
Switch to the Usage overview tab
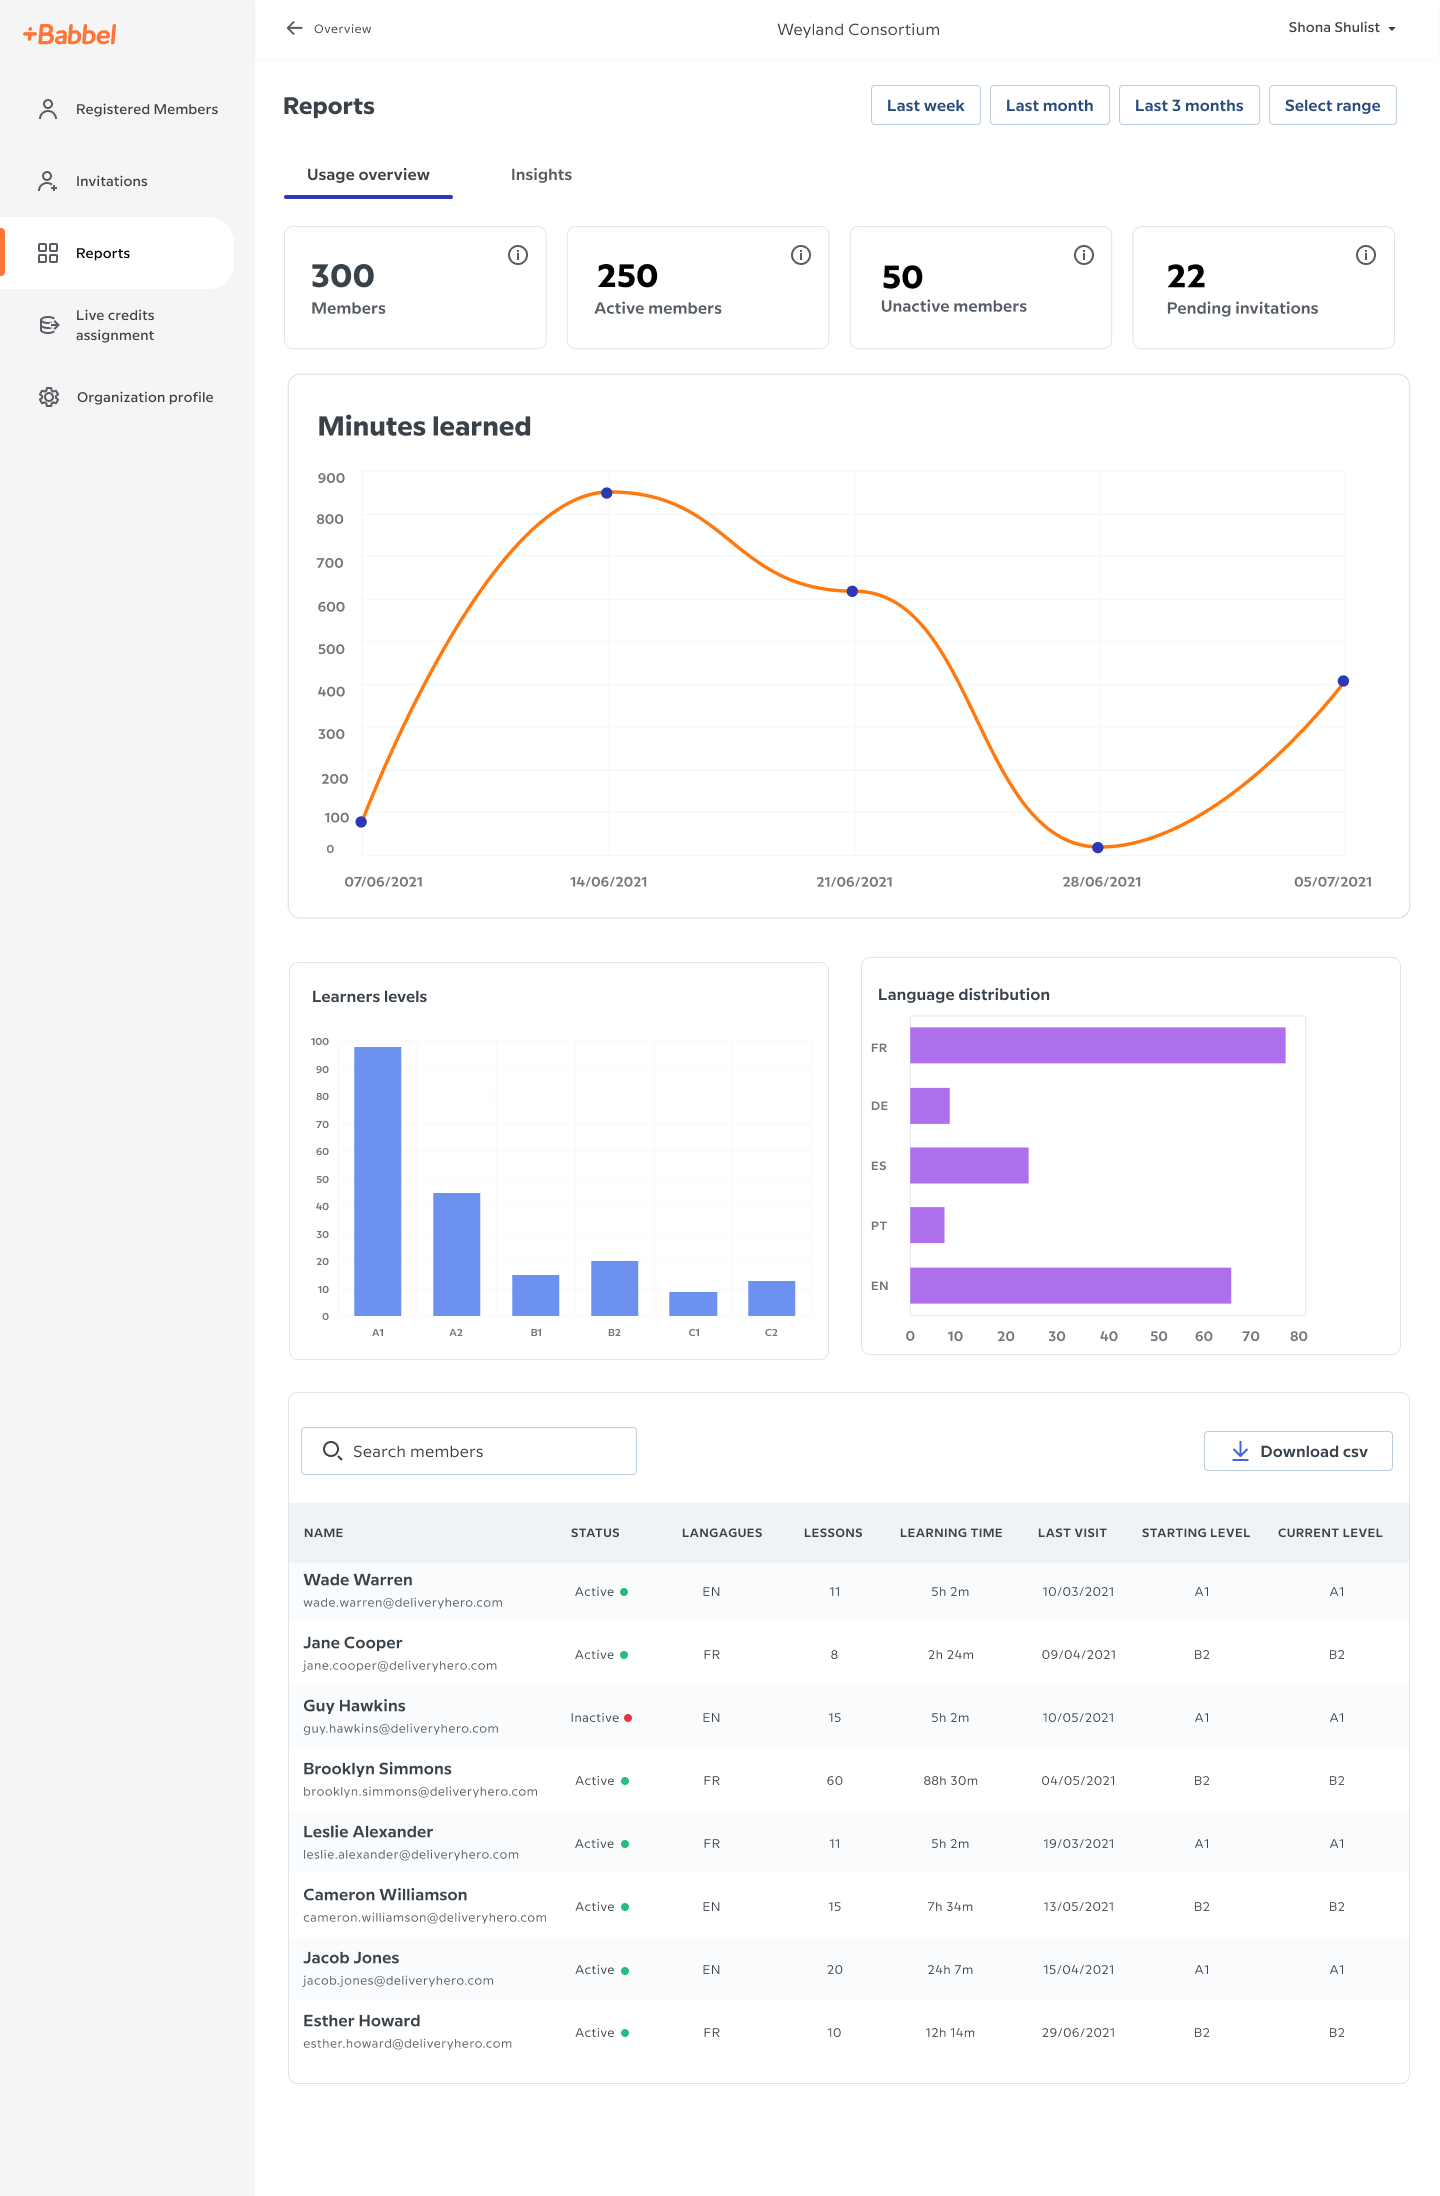point(368,175)
